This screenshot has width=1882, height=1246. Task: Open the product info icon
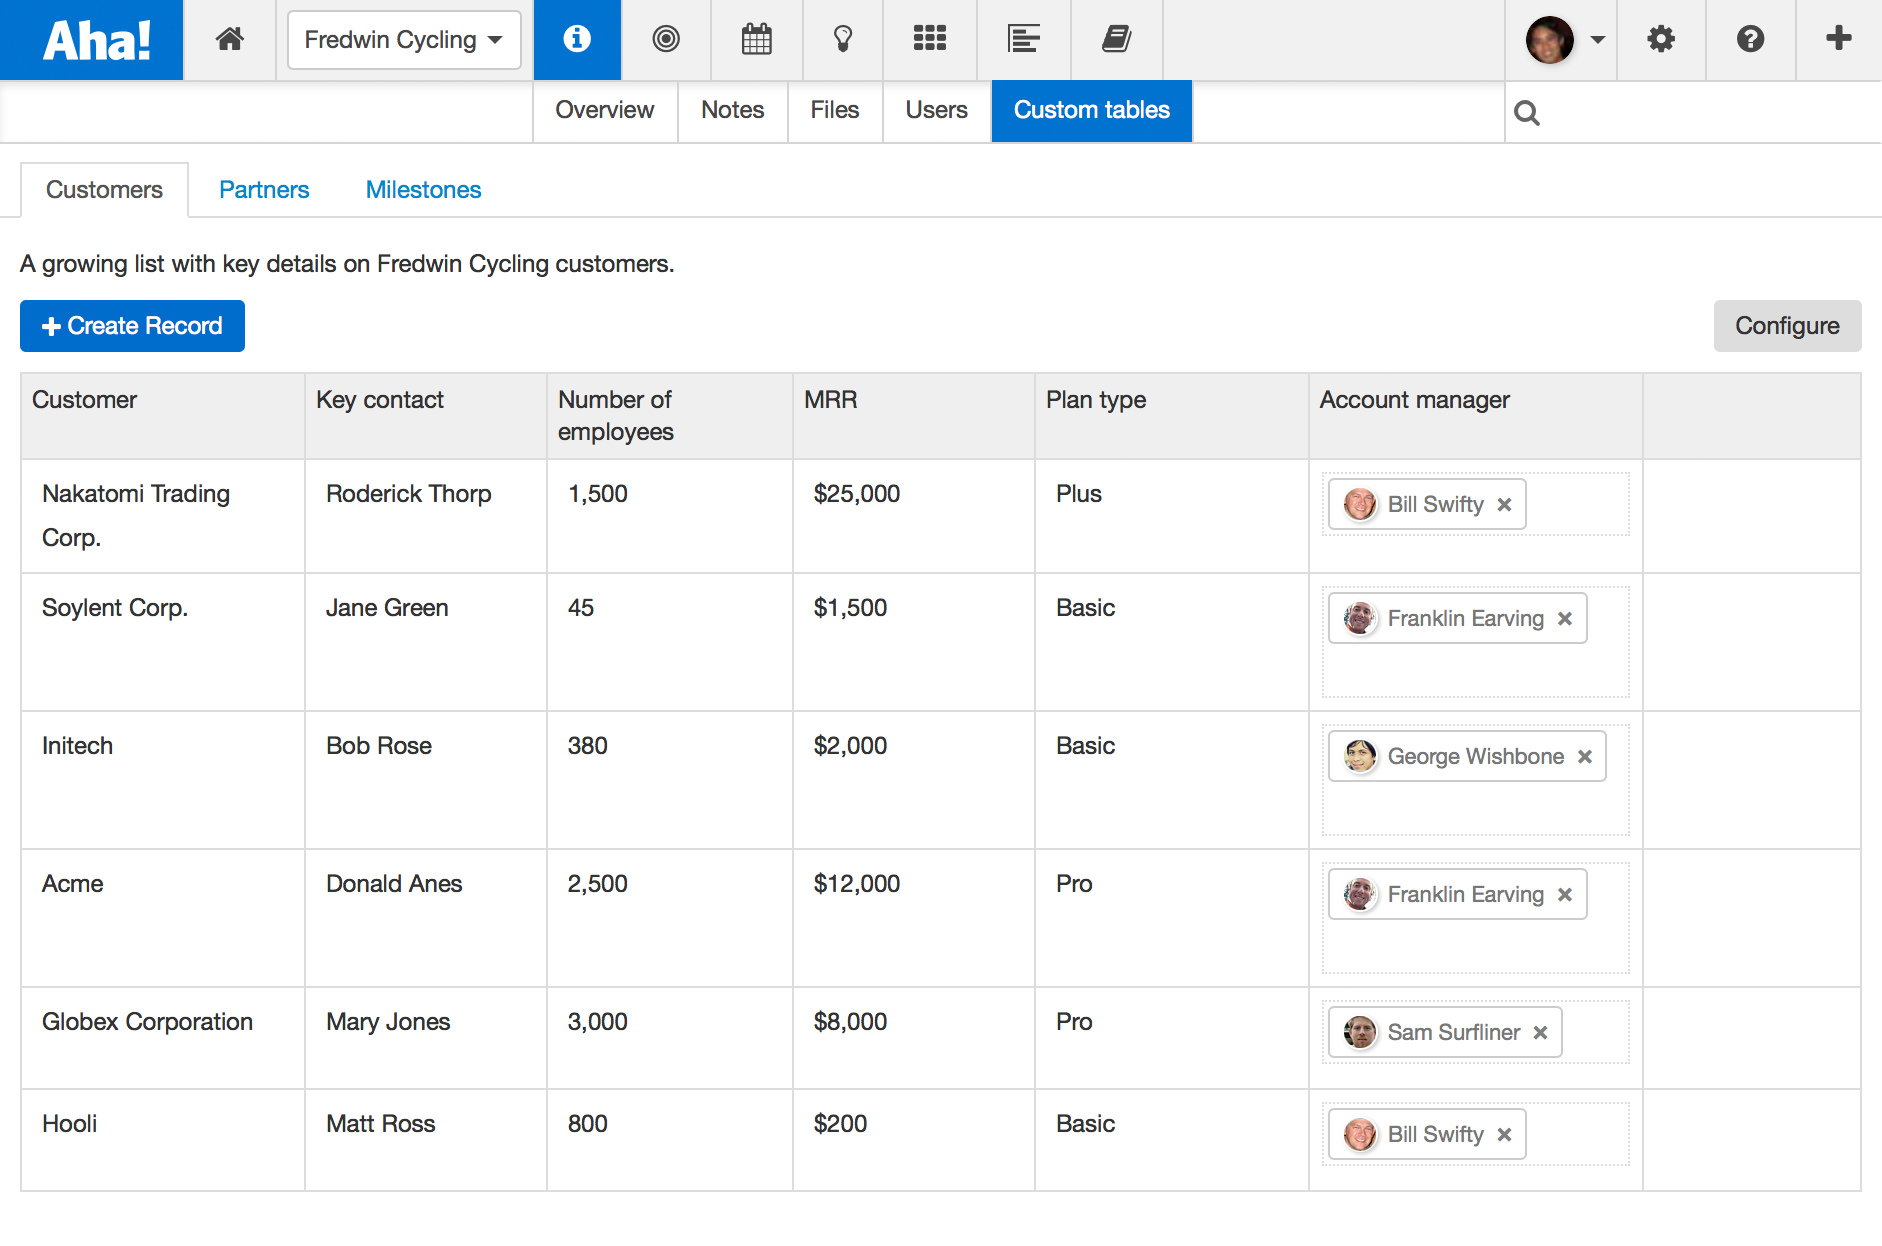(x=577, y=40)
